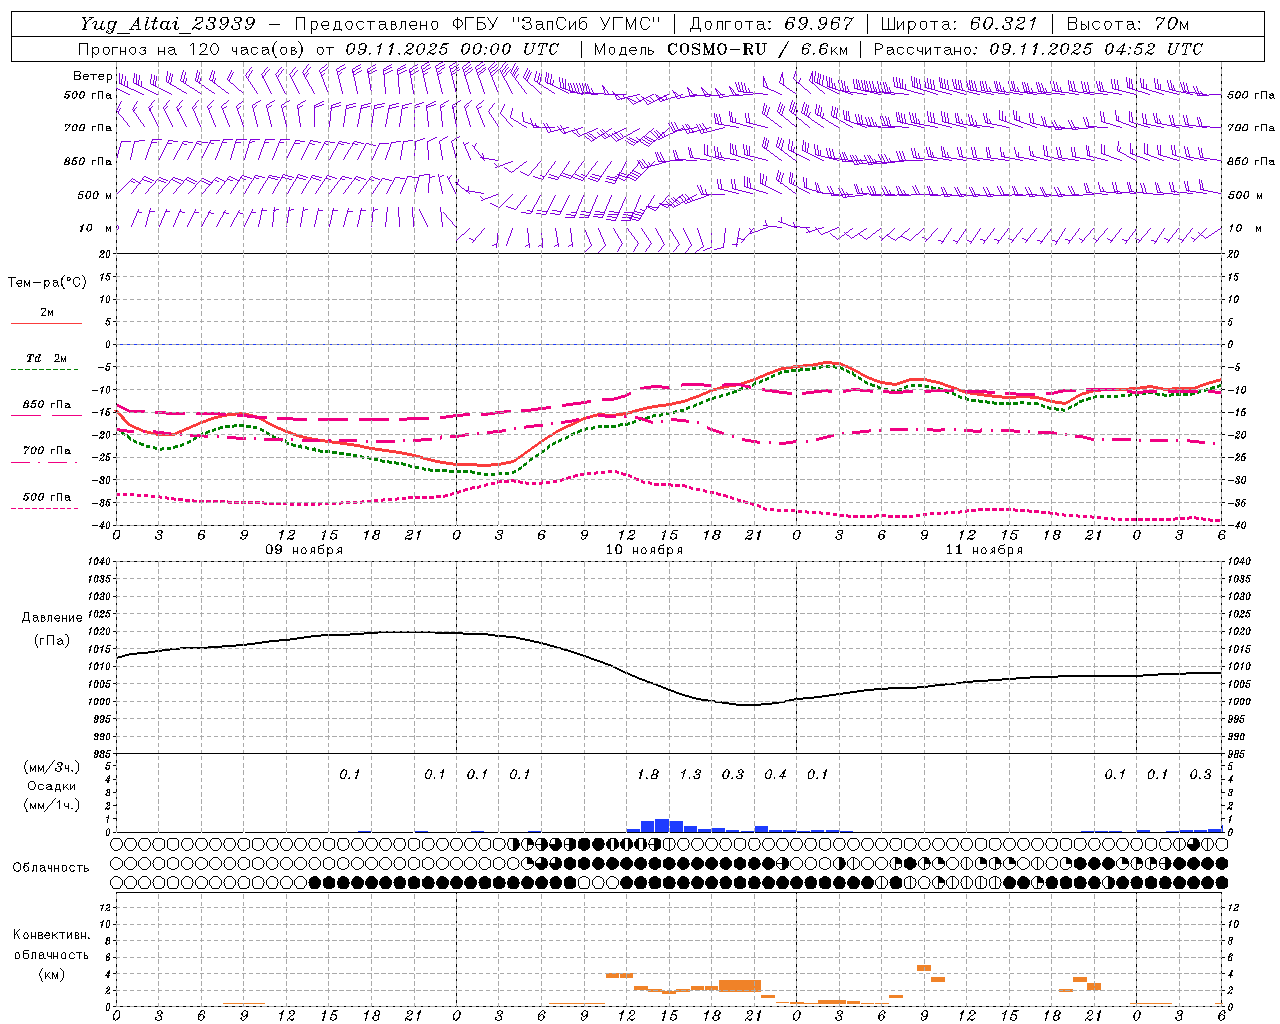The image size is (1280, 1024).
Task: Select the Высота: 70м header value
Action: coord(1127,24)
